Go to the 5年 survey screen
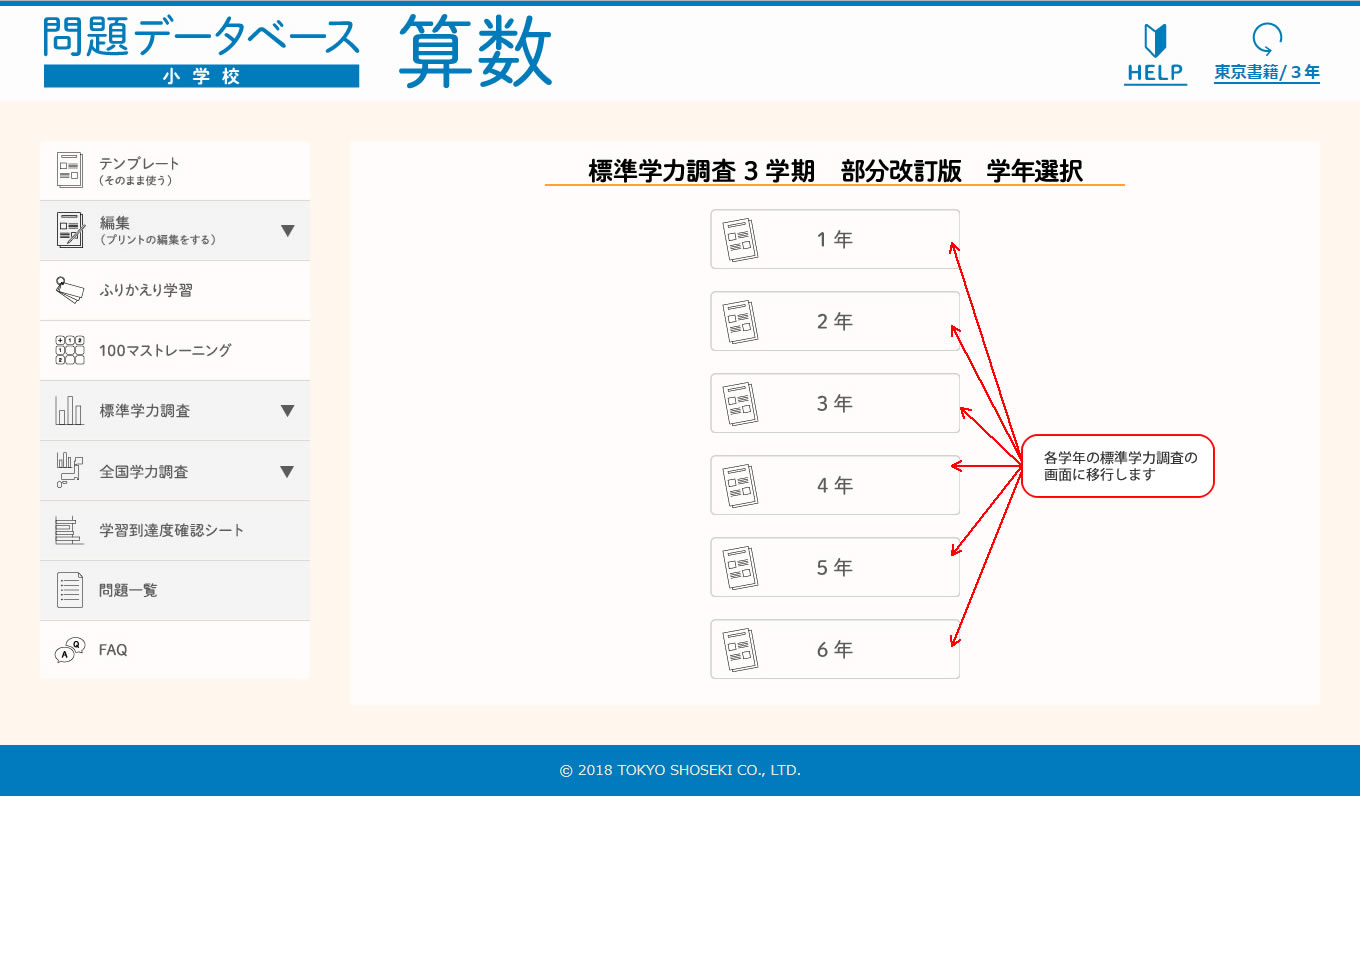Screen dimensions: 1360x964 click(835, 567)
